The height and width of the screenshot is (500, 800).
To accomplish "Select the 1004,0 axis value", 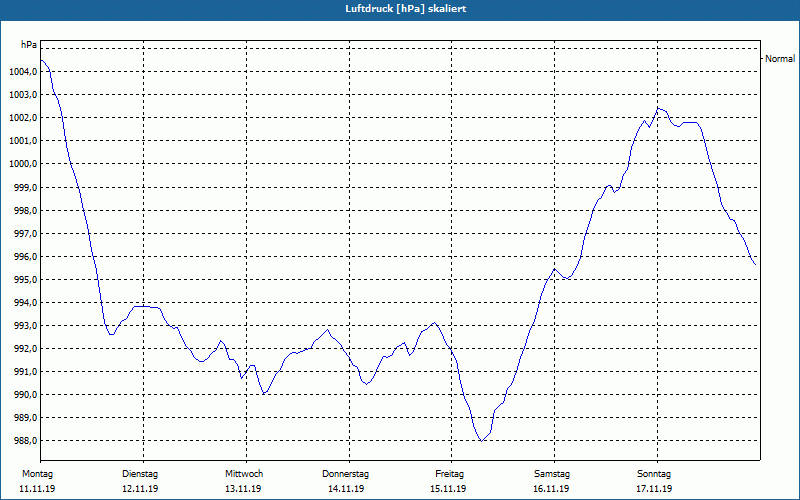I will [23, 72].
